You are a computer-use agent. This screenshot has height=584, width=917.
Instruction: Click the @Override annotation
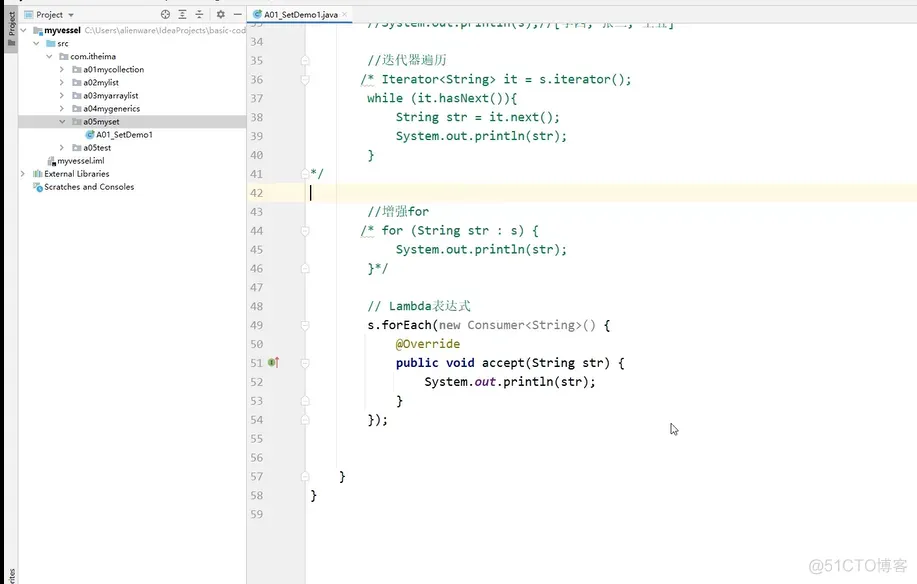[428, 344]
